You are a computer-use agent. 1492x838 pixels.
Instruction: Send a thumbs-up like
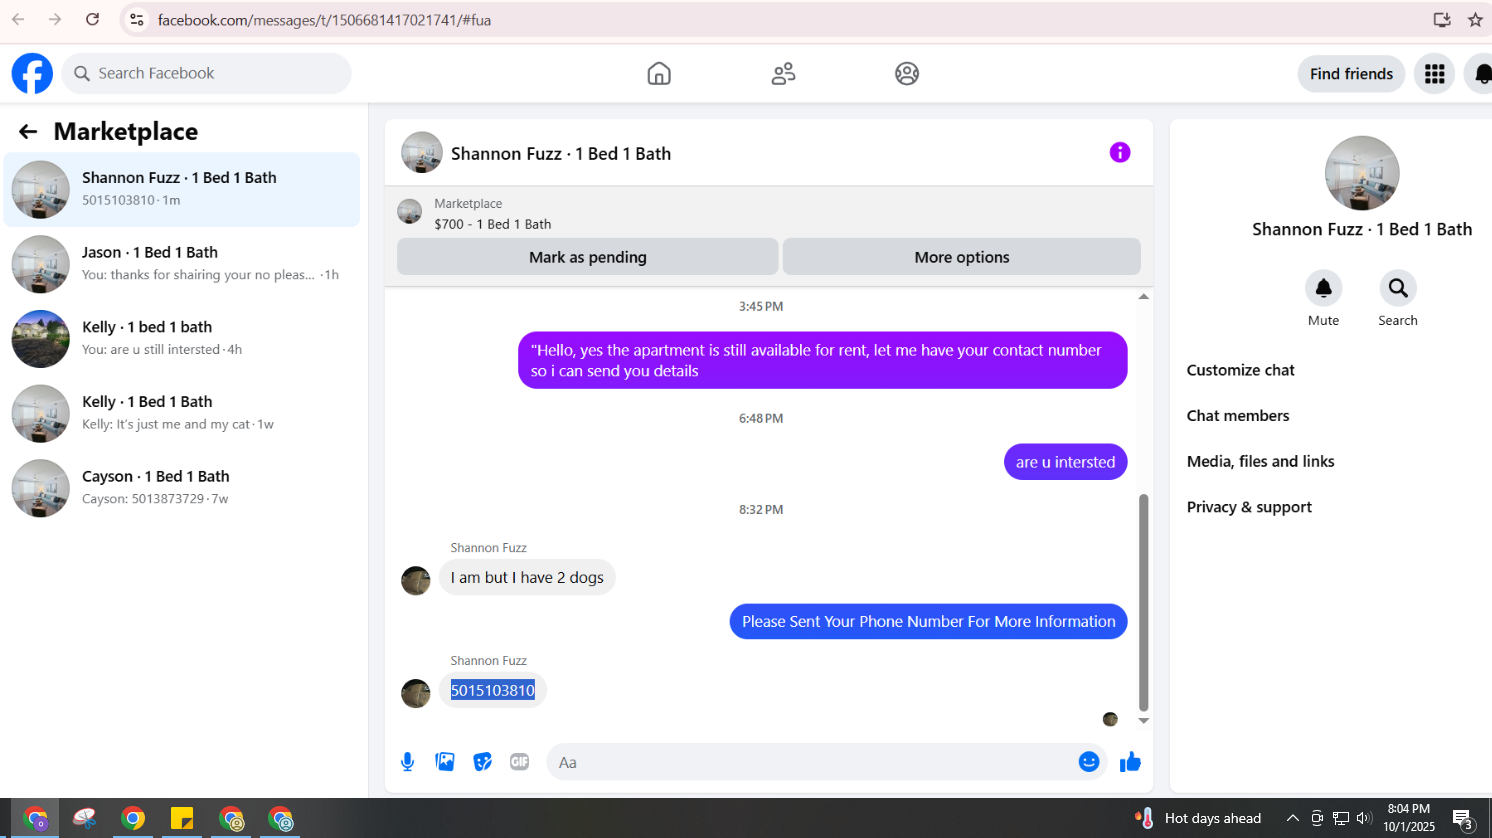[1130, 762]
